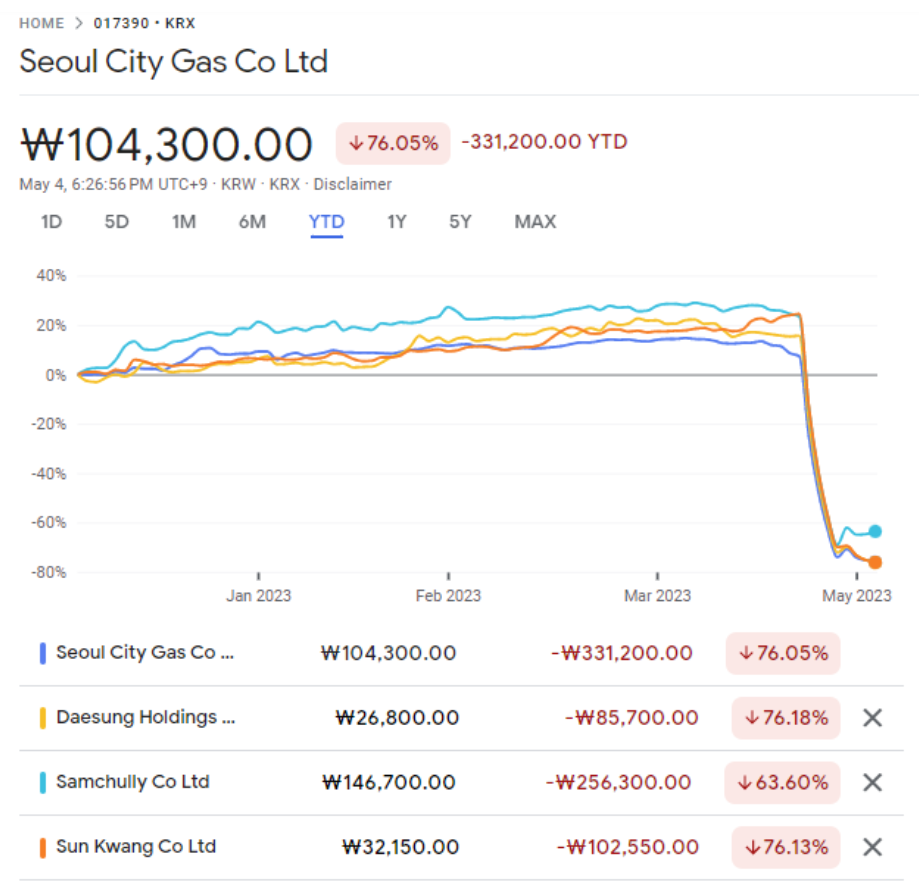Switch chart to 5D range
919x888 pixels.
[x=117, y=222]
